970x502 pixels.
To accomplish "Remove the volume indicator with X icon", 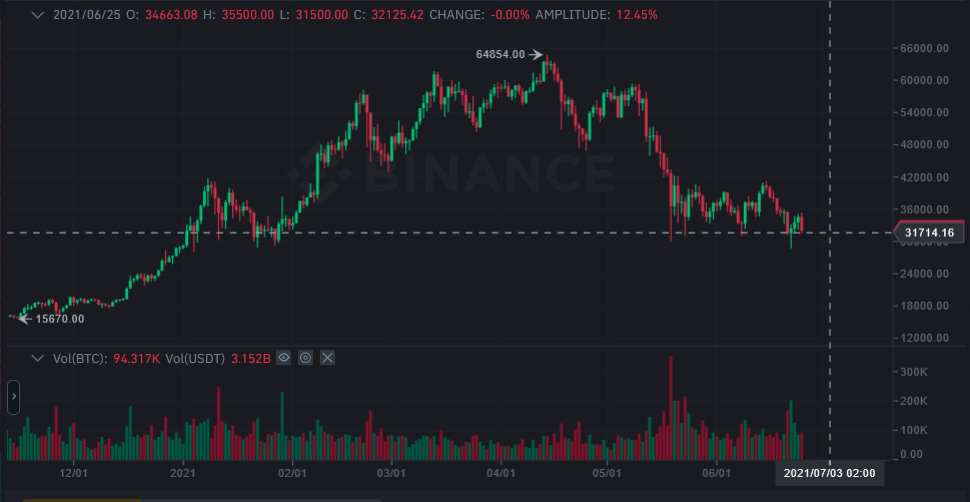I will (x=327, y=357).
